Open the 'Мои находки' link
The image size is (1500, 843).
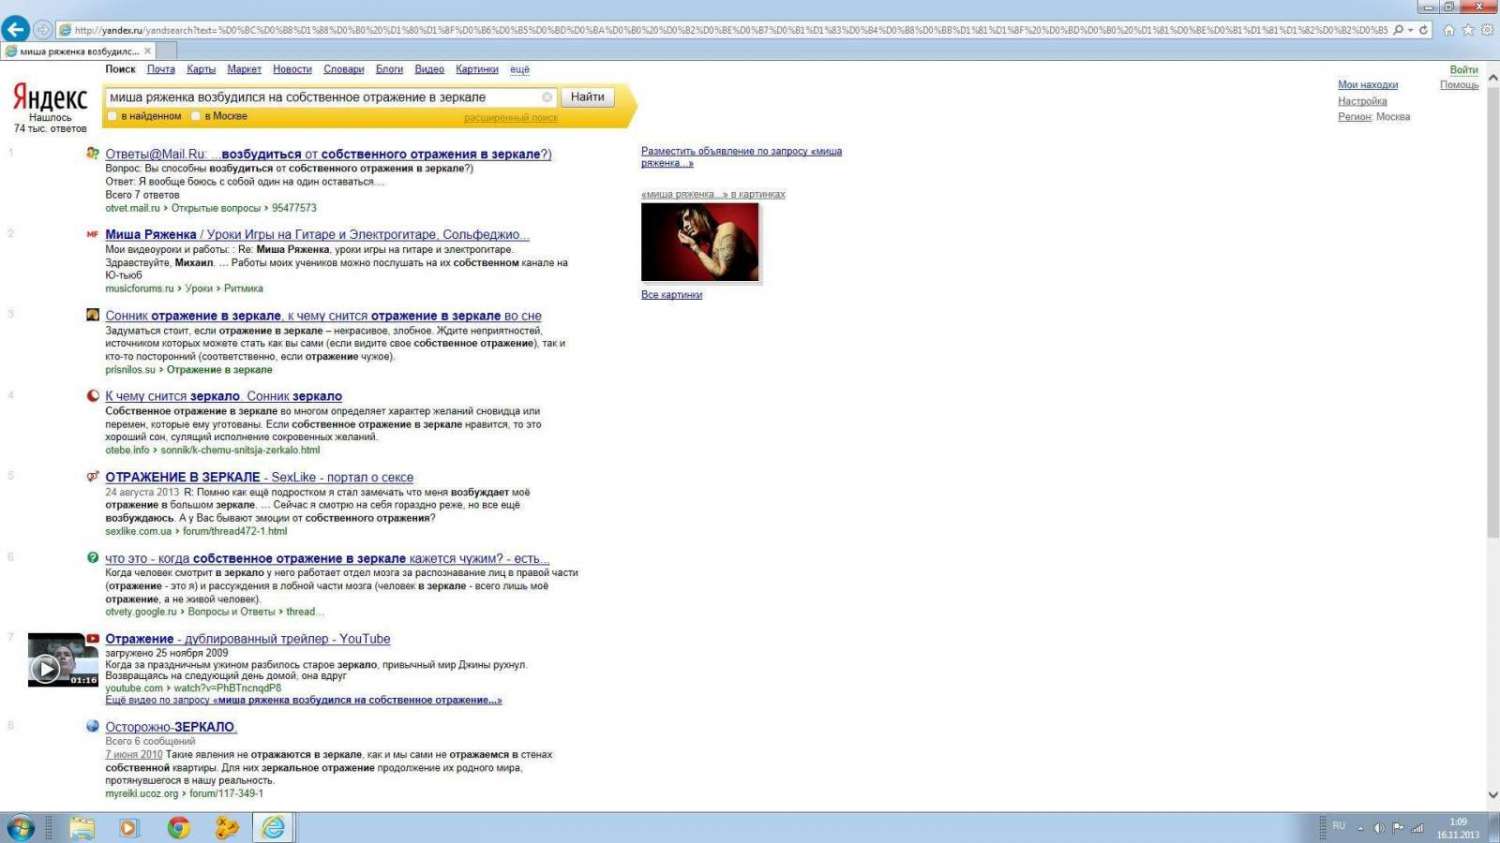pos(1368,85)
